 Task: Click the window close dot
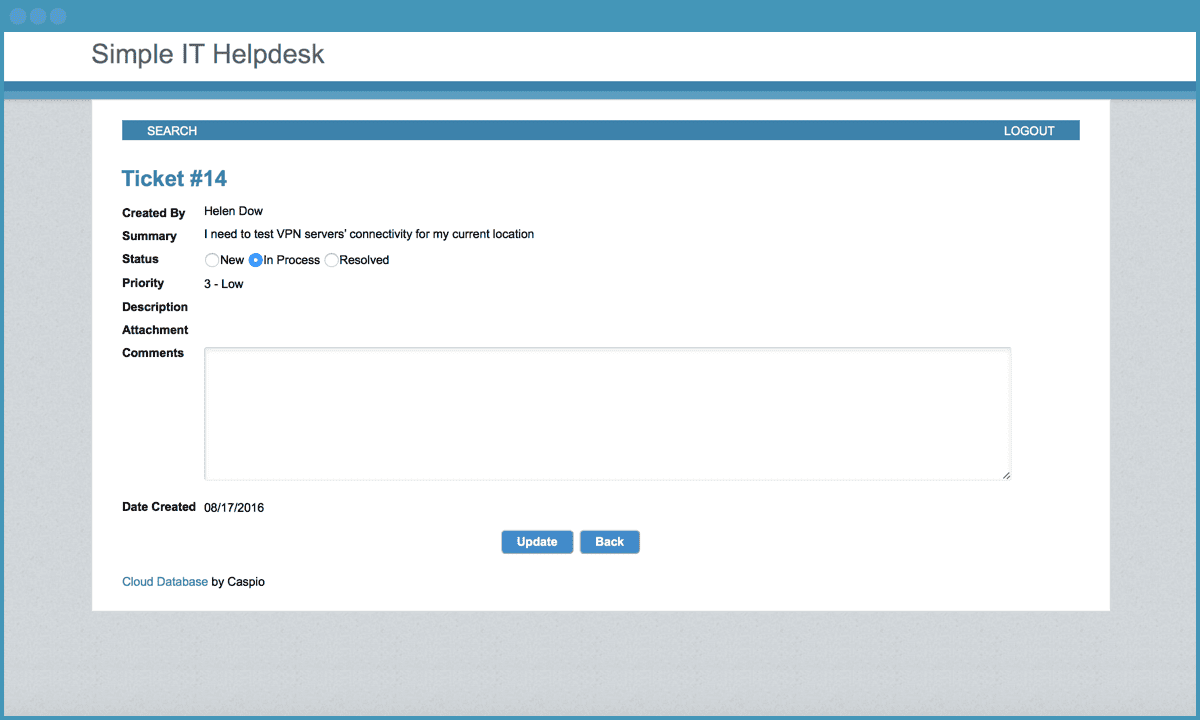(x=18, y=16)
